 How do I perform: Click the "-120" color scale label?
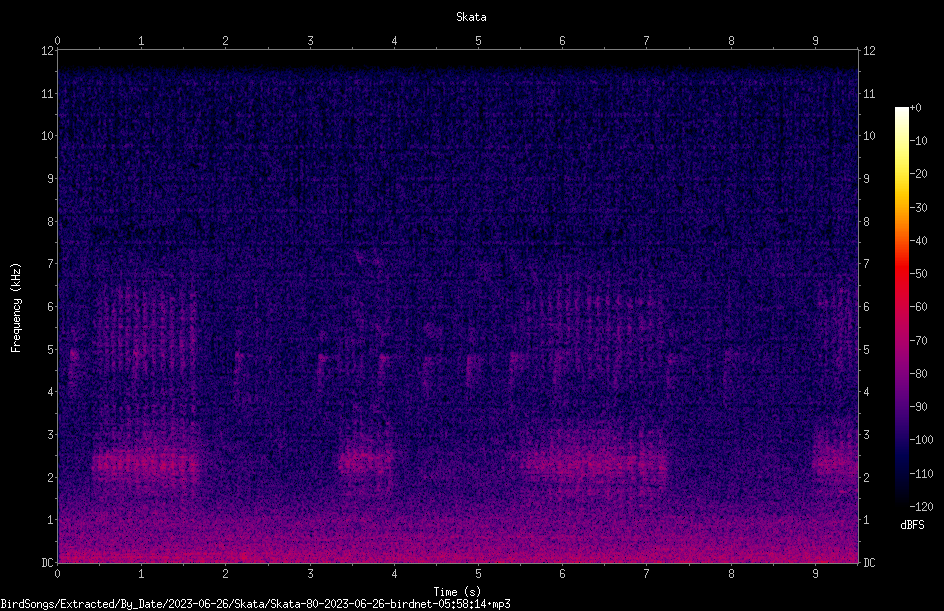921,507
